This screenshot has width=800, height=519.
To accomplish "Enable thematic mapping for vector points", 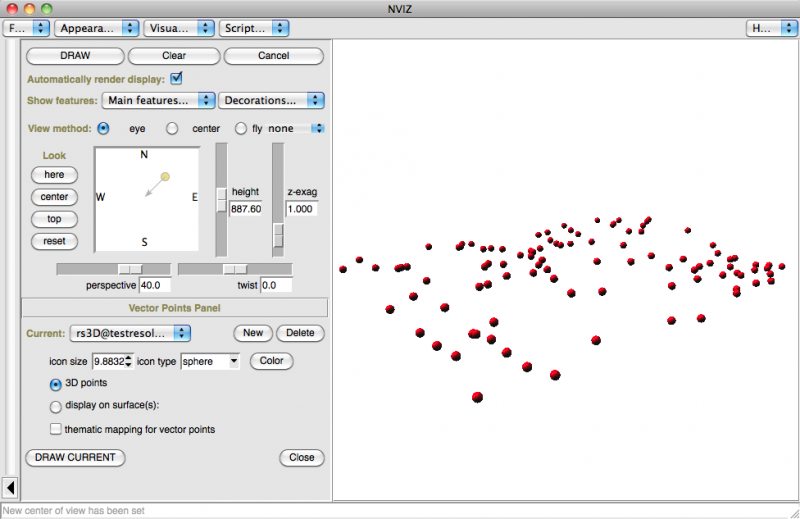I will pyautogui.click(x=56, y=429).
